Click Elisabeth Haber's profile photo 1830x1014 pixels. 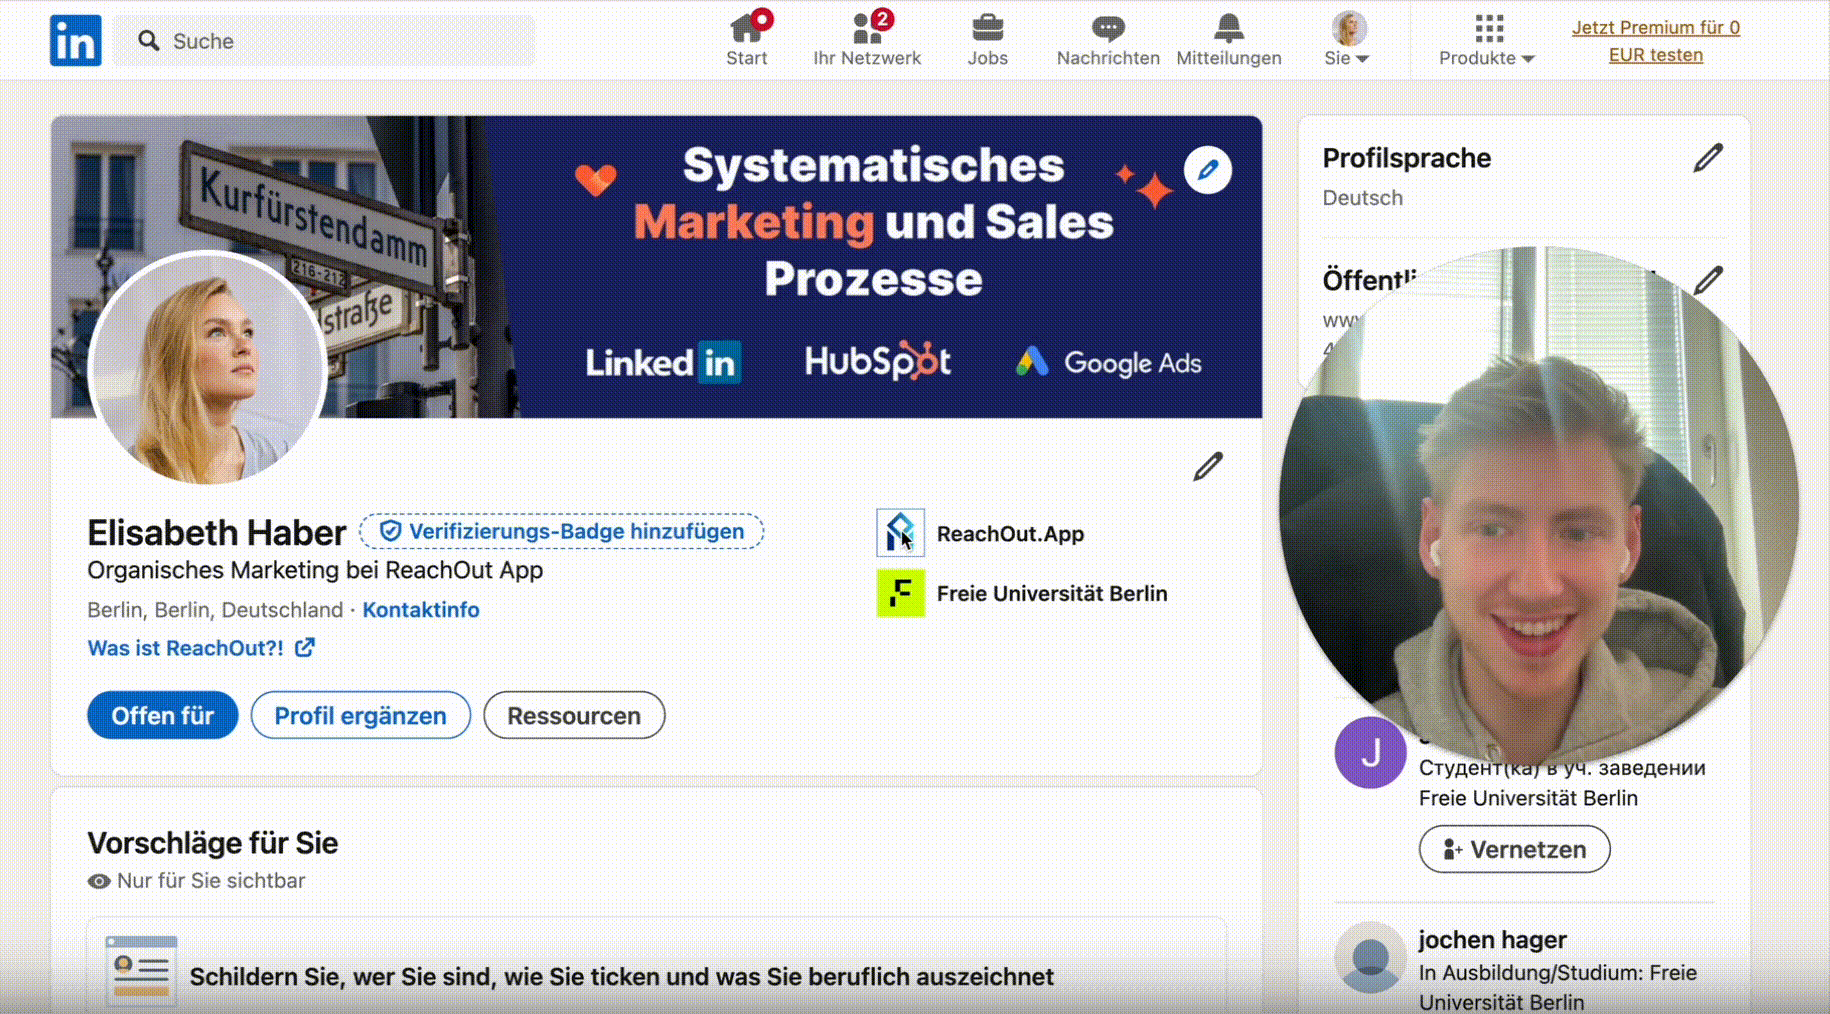(x=208, y=368)
